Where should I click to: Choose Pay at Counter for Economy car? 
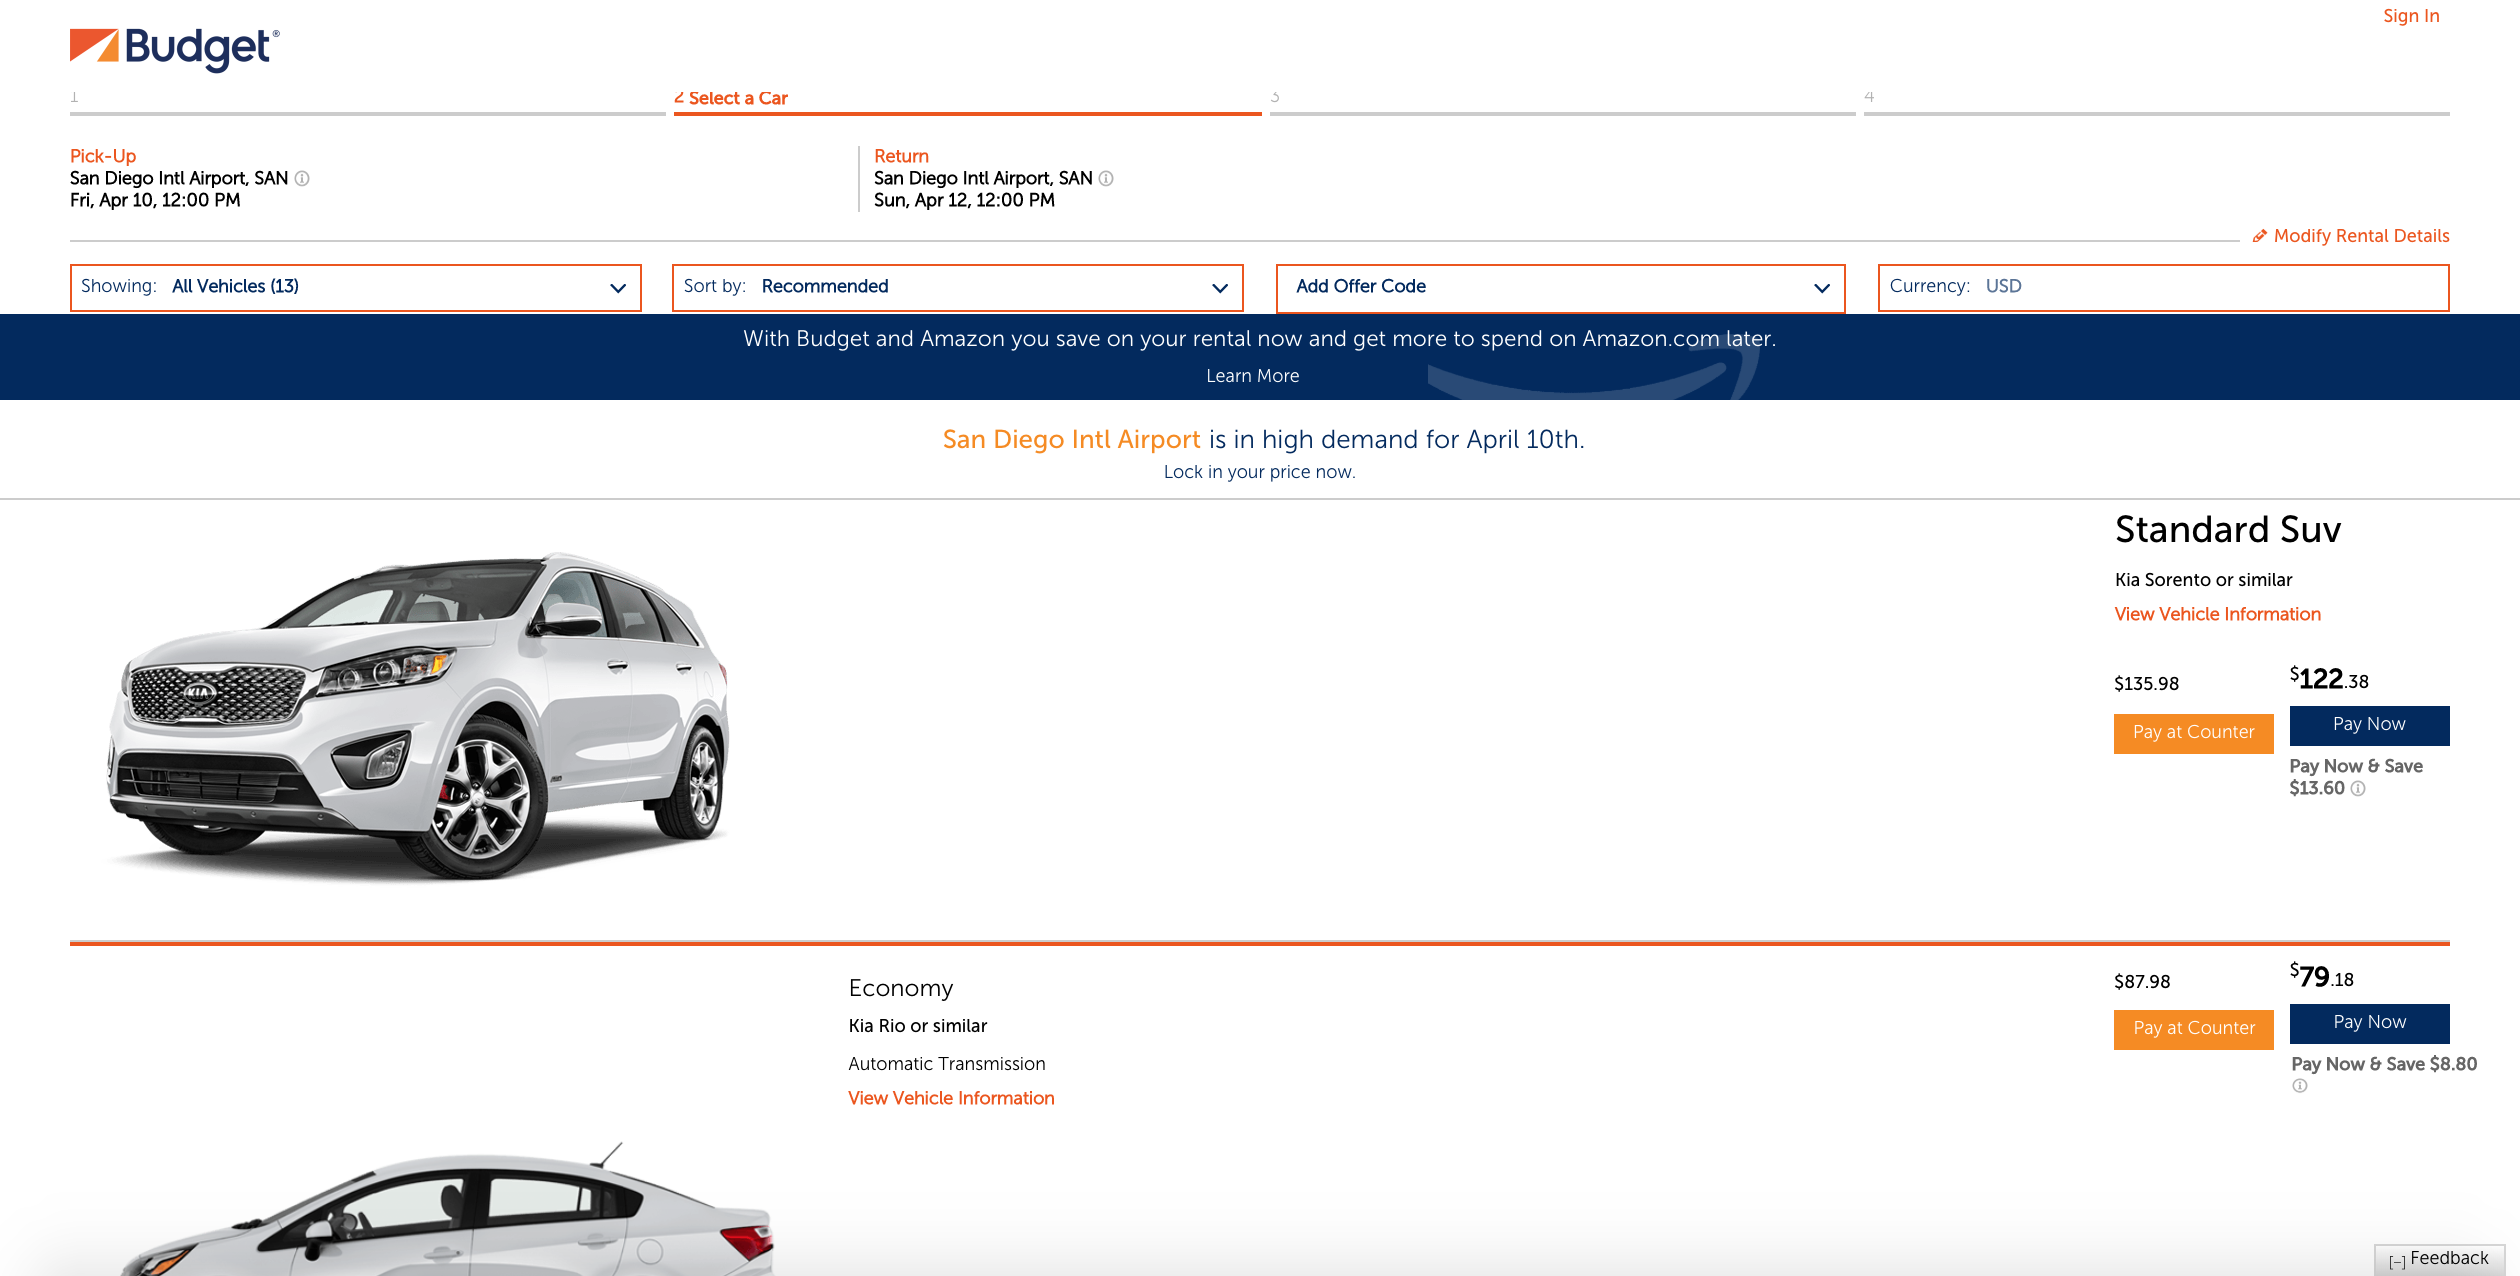tap(2194, 1029)
